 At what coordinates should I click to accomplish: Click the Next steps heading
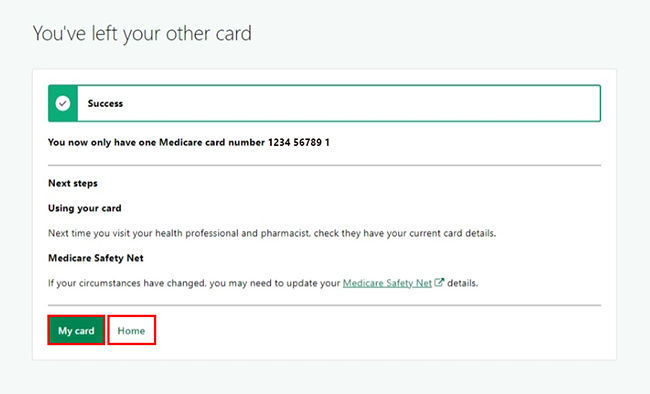coord(73,183)
